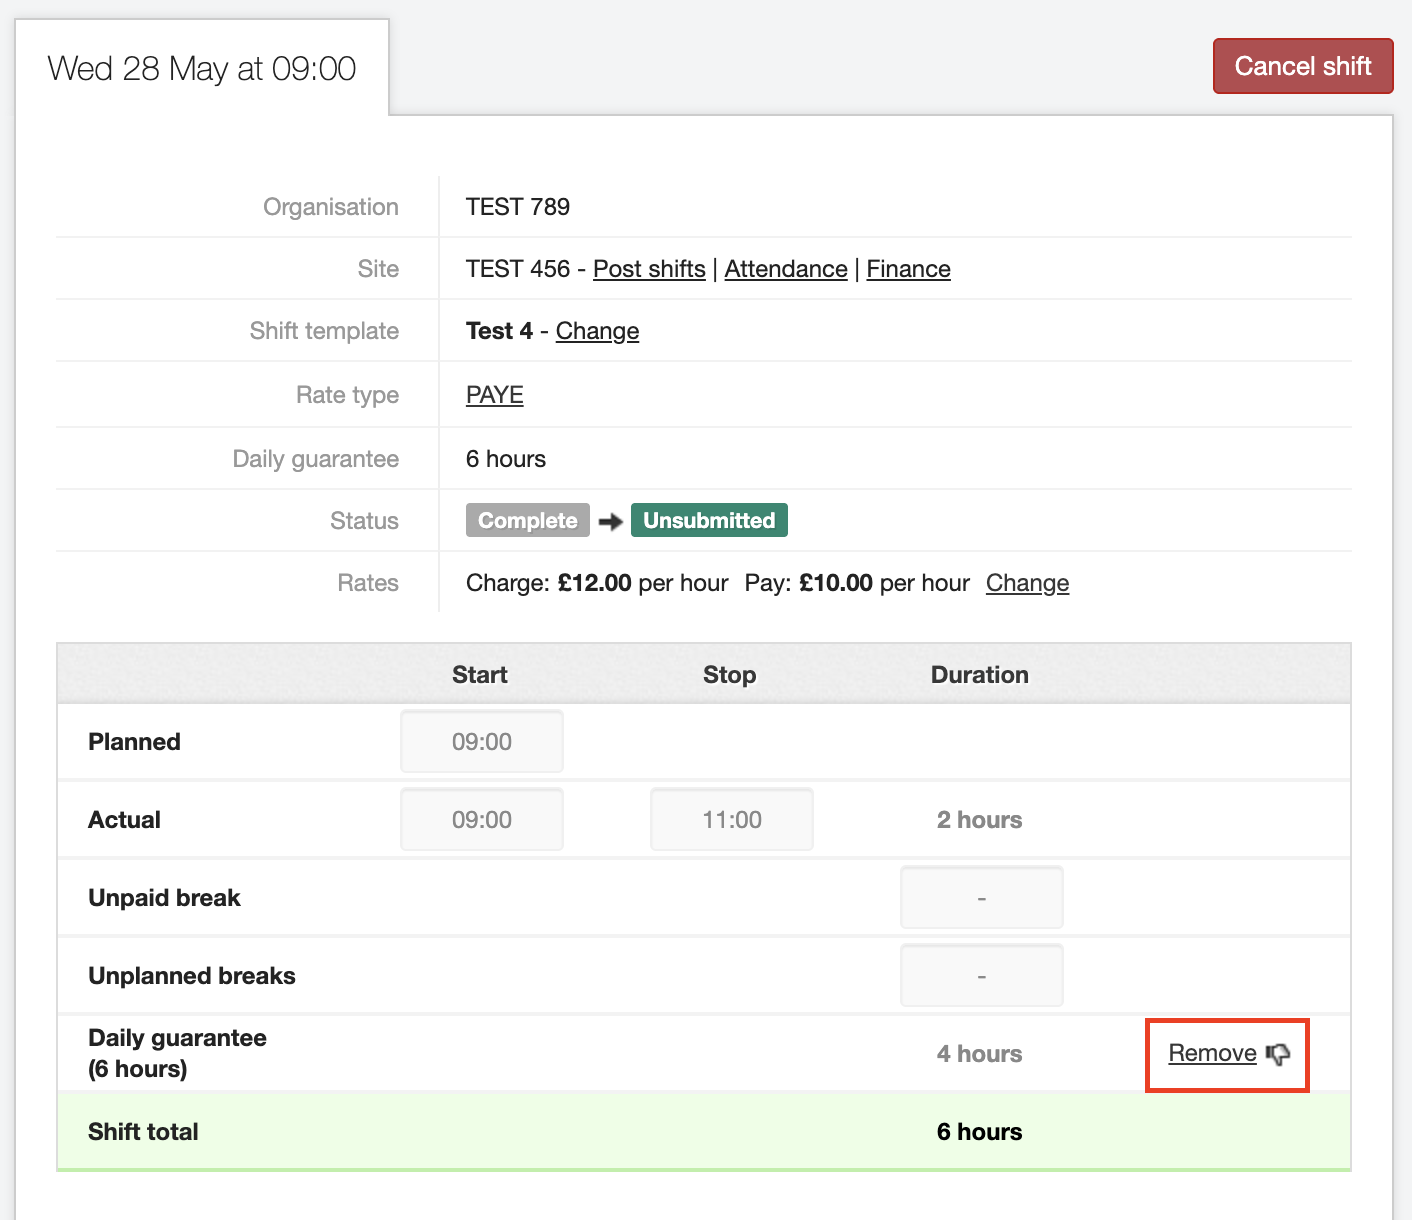Viewport: 1412px width, 1220px height.
Task: Click the Unsubmitted status badge
Action: pos(709,521)
